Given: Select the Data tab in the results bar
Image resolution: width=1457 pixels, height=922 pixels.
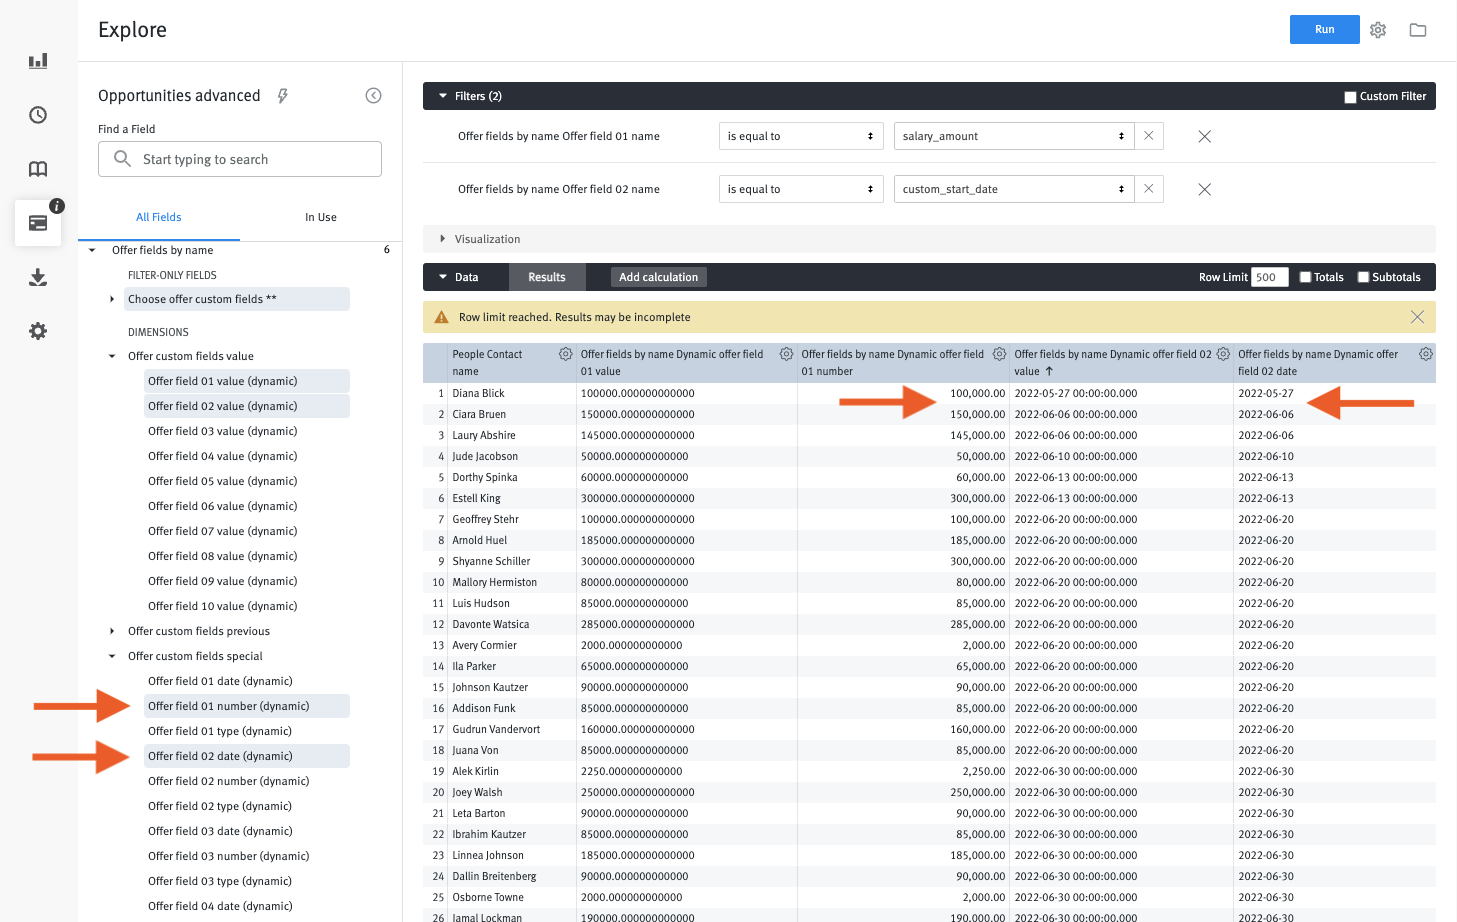Looking at the screenshot, I should tap(465, 277).
